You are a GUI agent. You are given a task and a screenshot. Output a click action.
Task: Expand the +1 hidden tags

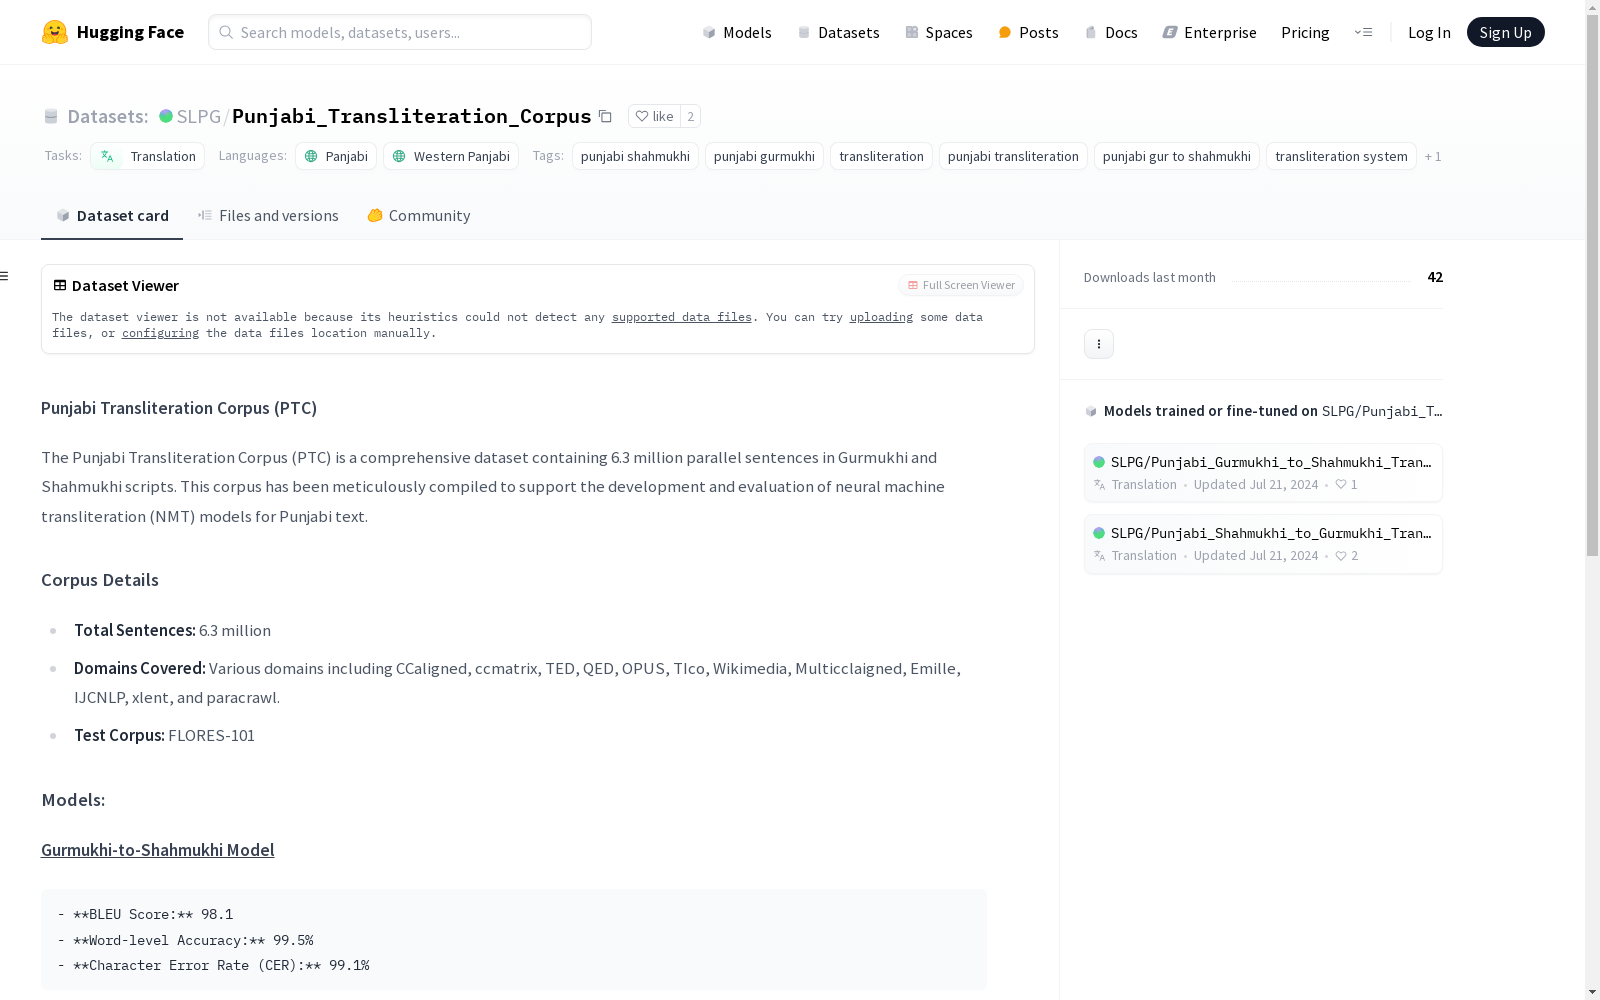point(1433,156)
